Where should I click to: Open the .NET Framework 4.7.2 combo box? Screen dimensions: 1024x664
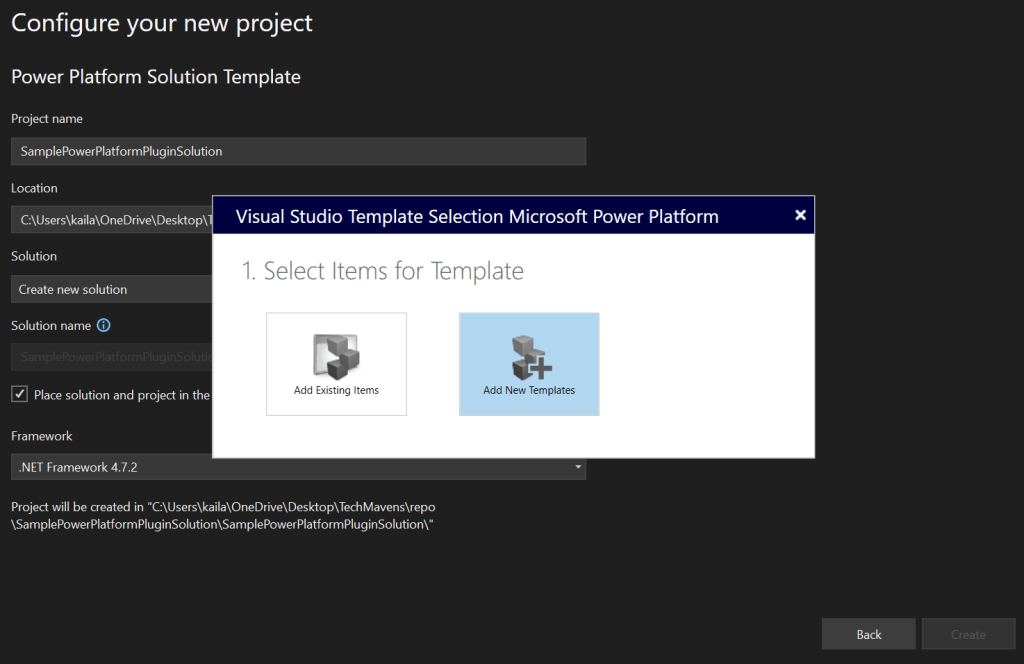pyautogui.click(x=298, y=467)
